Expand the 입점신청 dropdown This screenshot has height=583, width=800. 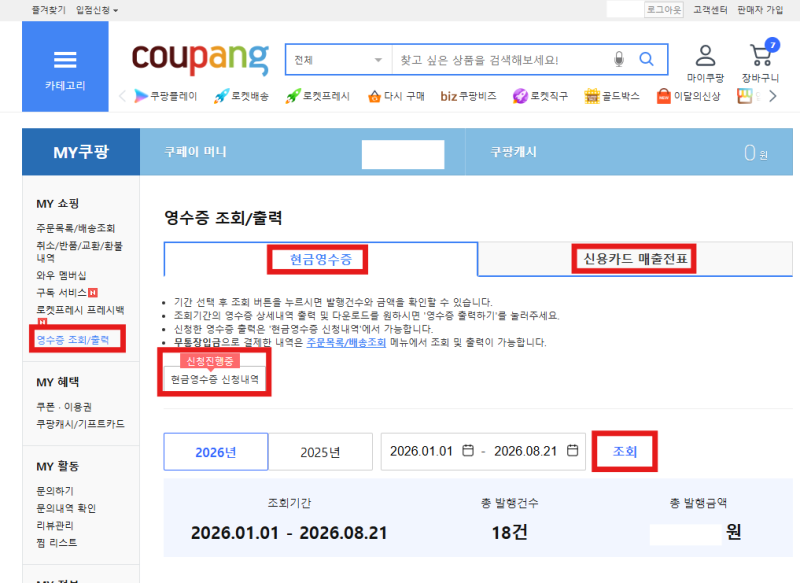[x=97, y=10]
